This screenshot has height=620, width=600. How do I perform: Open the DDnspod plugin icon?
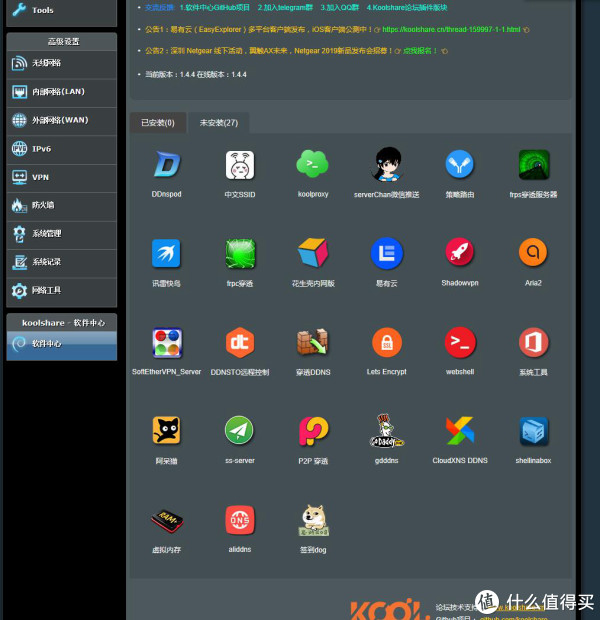pyautogui.click(x=167, y=164)
